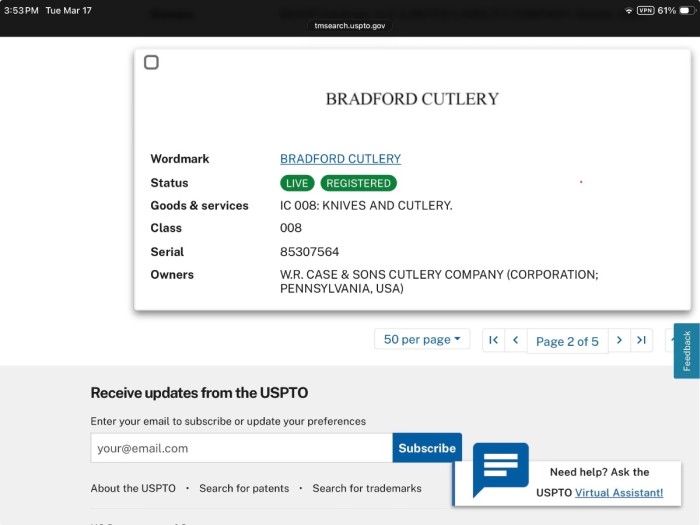700x525 pixels.
Task: Jump to the last results page
Action: click(642, 341)
